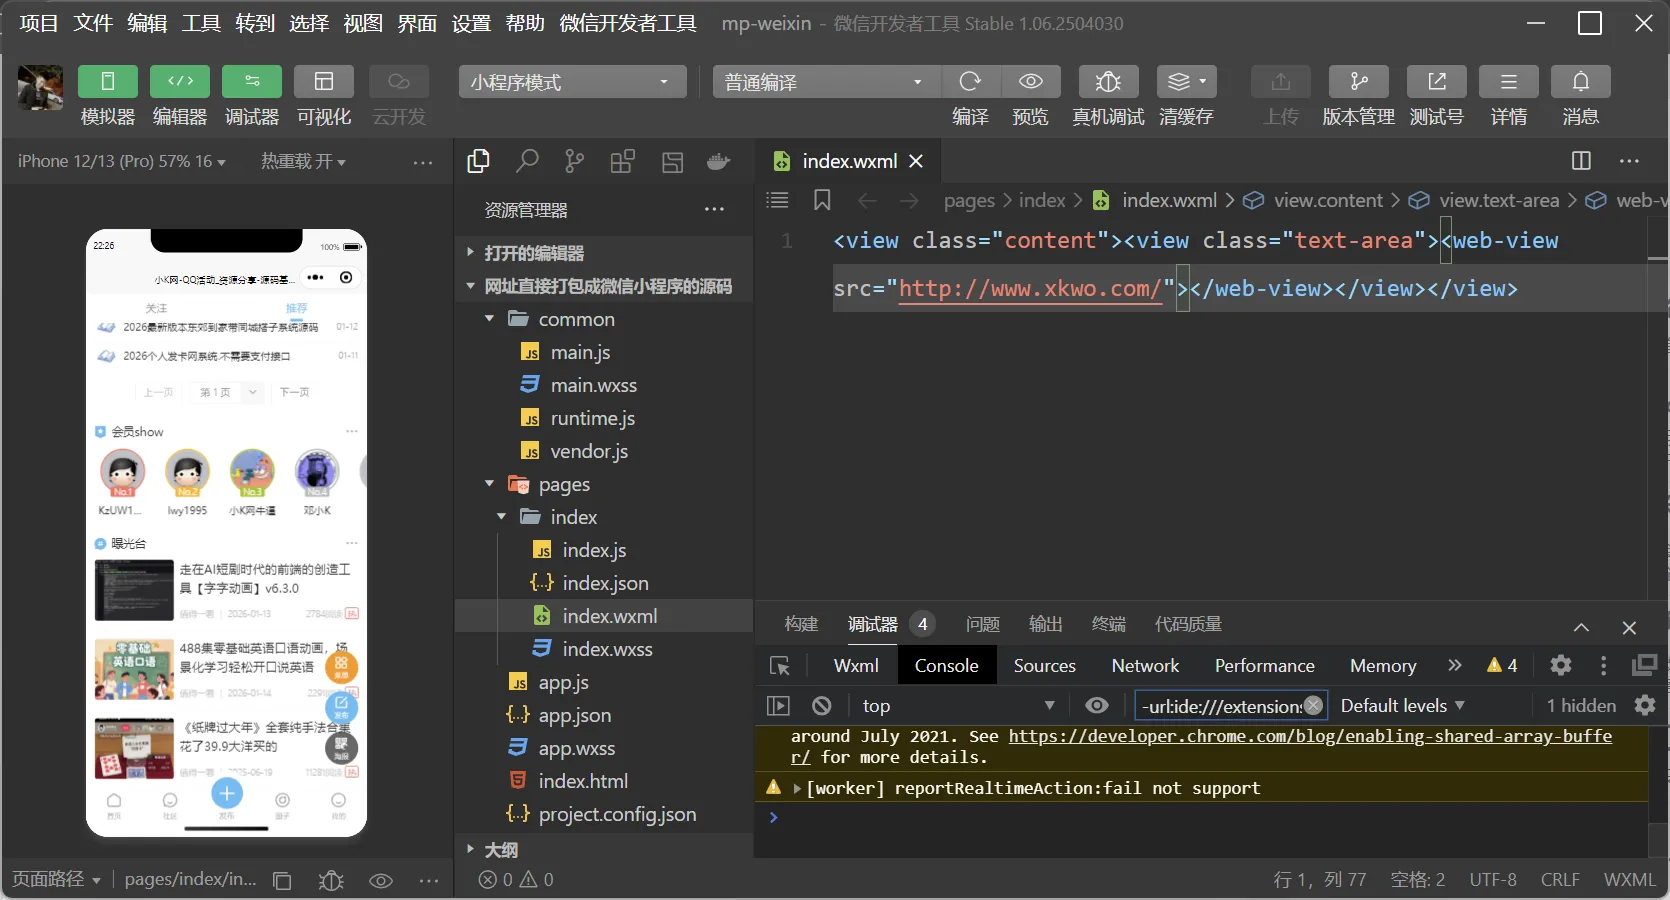Open the 工具 menu in the menu bar
This screenshot has height=900, width=1670.
[200, 23]
